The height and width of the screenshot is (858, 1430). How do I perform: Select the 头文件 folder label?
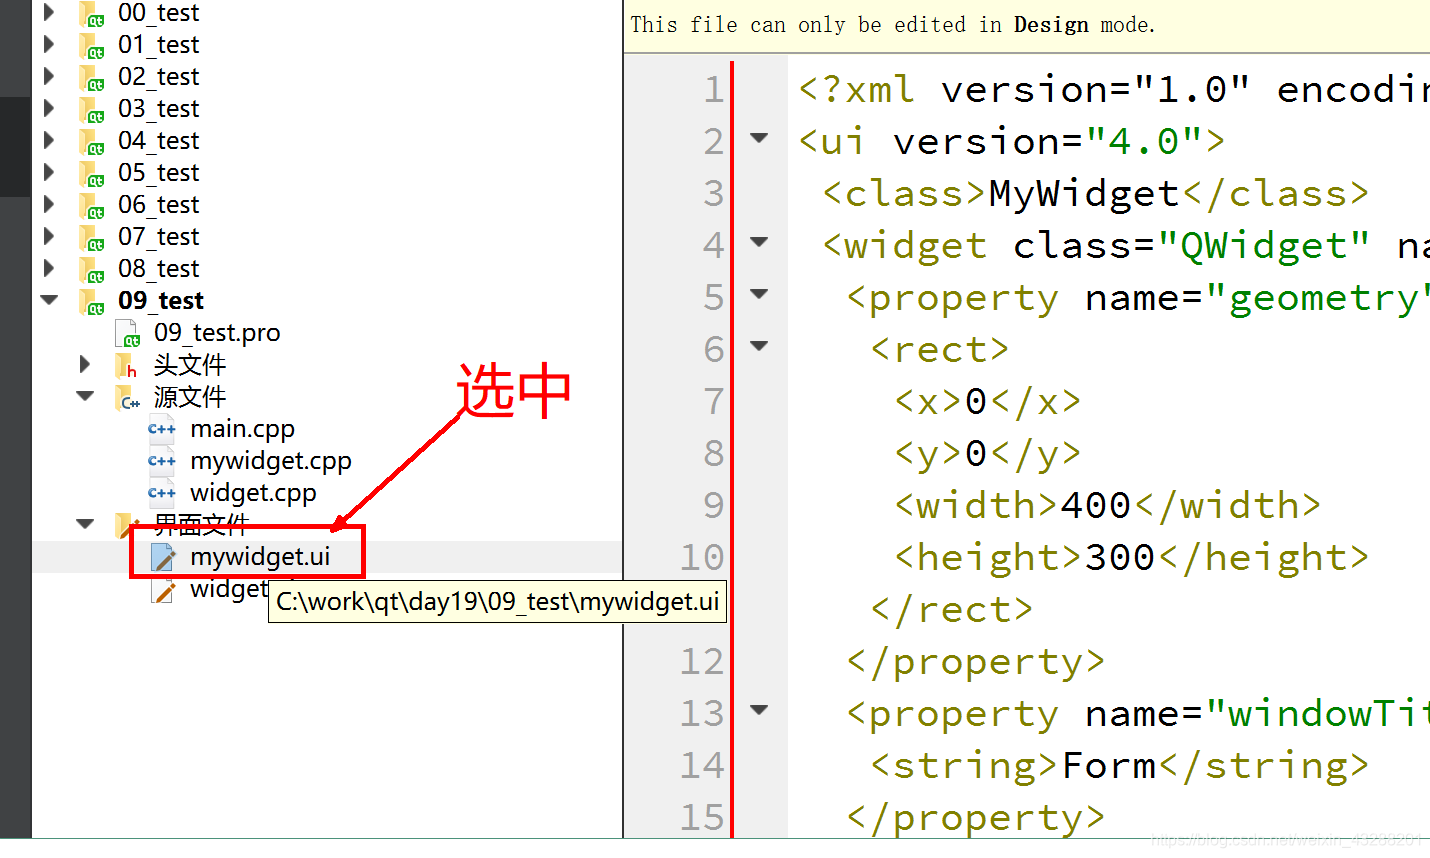[x=190, y=364]
